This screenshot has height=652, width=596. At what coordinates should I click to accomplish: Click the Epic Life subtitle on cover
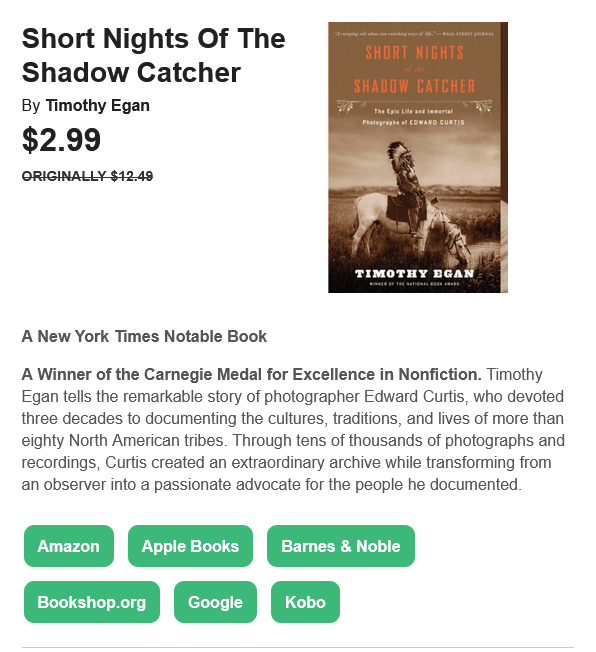tap(413, 117)
